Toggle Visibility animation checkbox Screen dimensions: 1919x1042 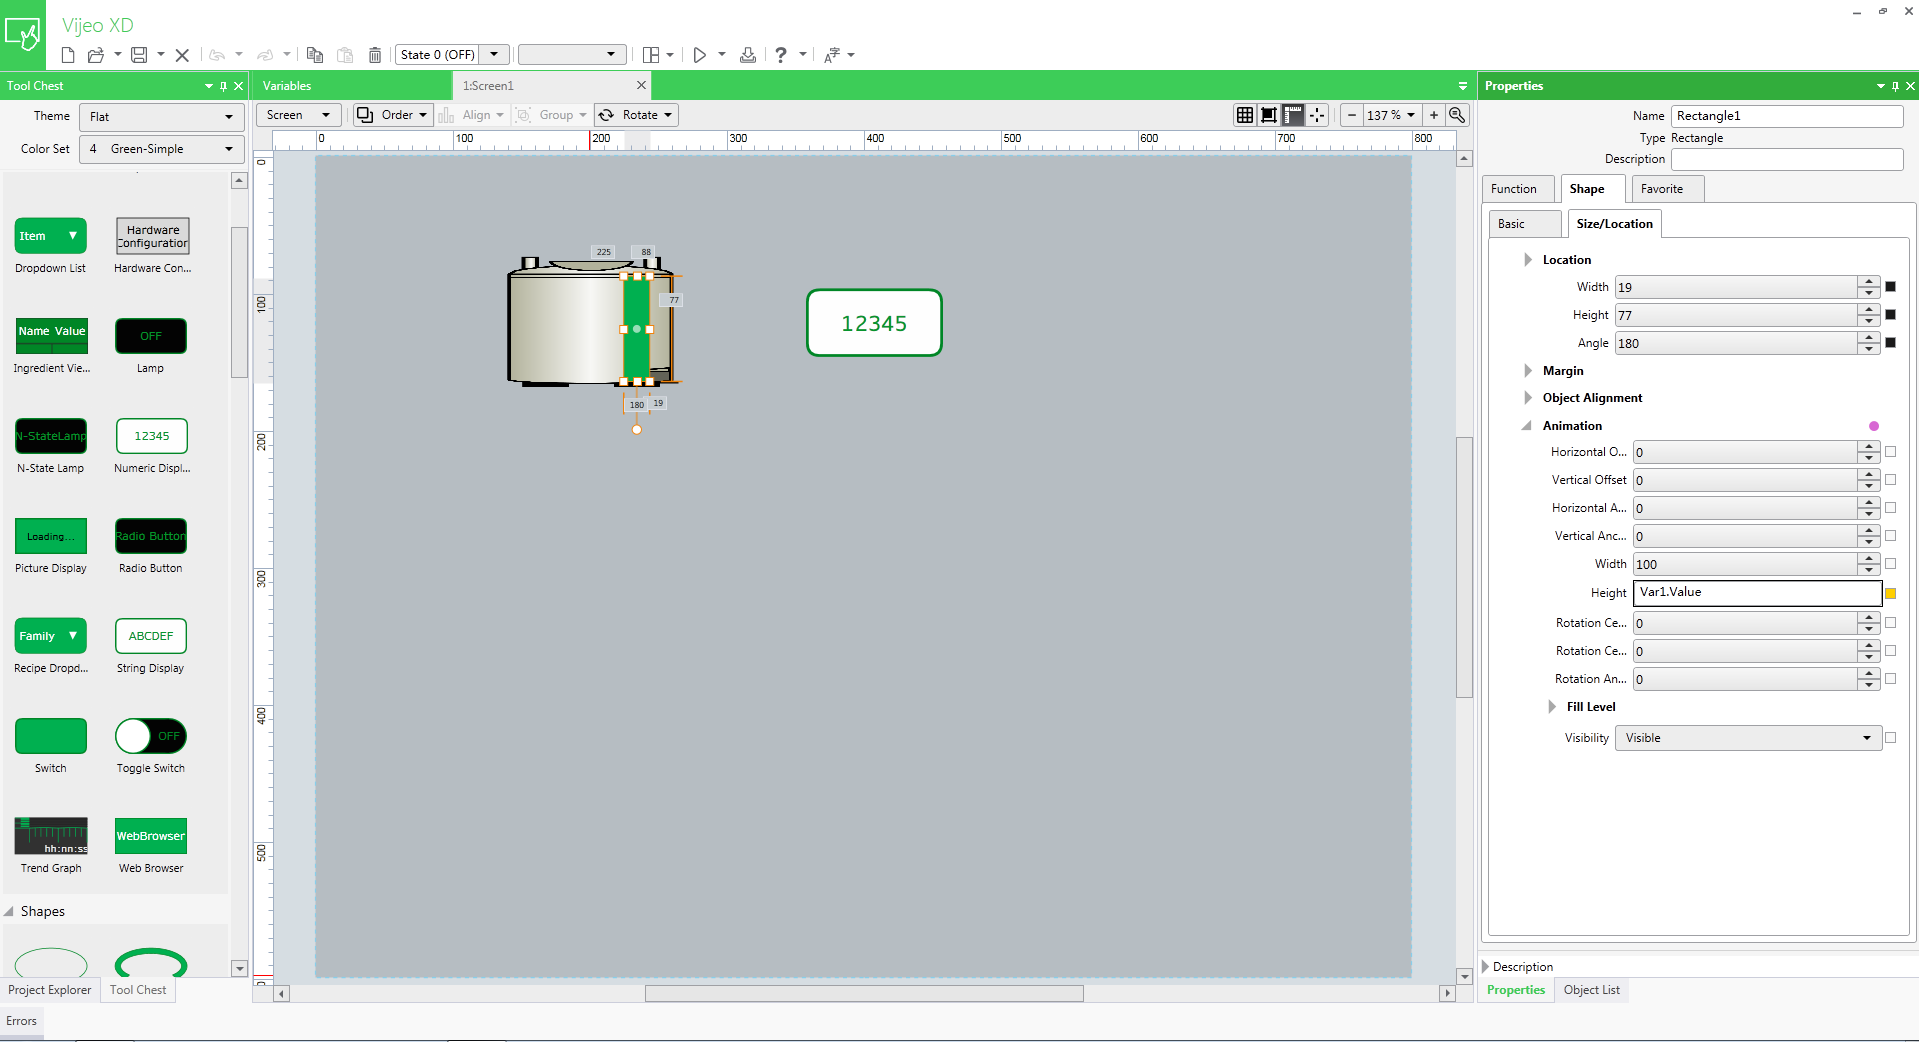pos(1890,738)
